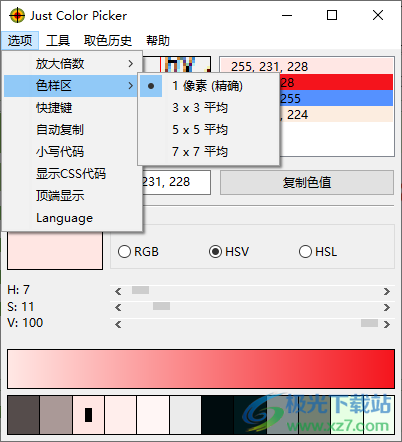Pick the pink swatch with black marker
Image resolution: width=402 pixels, height=442 pixels.
pos(88,415)
